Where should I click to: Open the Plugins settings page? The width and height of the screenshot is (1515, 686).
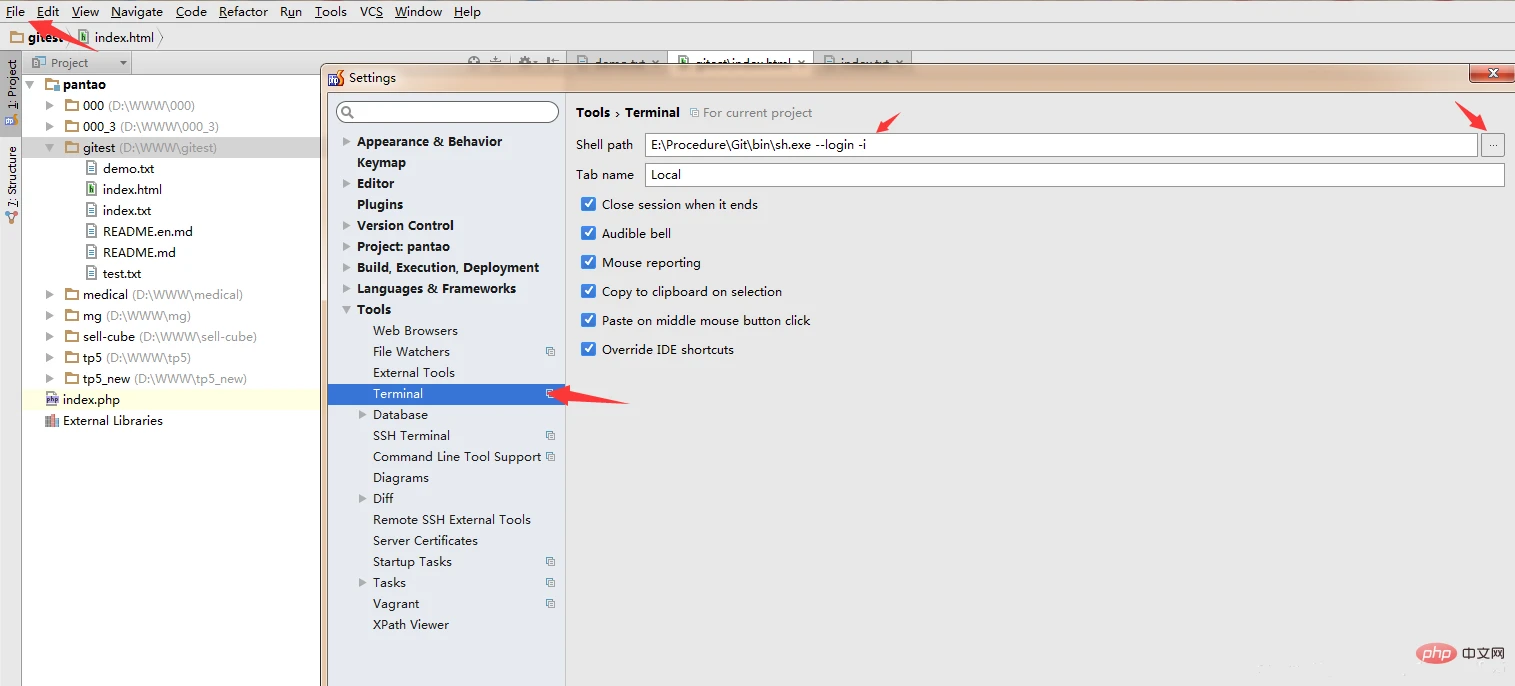[x=380, y=205]
